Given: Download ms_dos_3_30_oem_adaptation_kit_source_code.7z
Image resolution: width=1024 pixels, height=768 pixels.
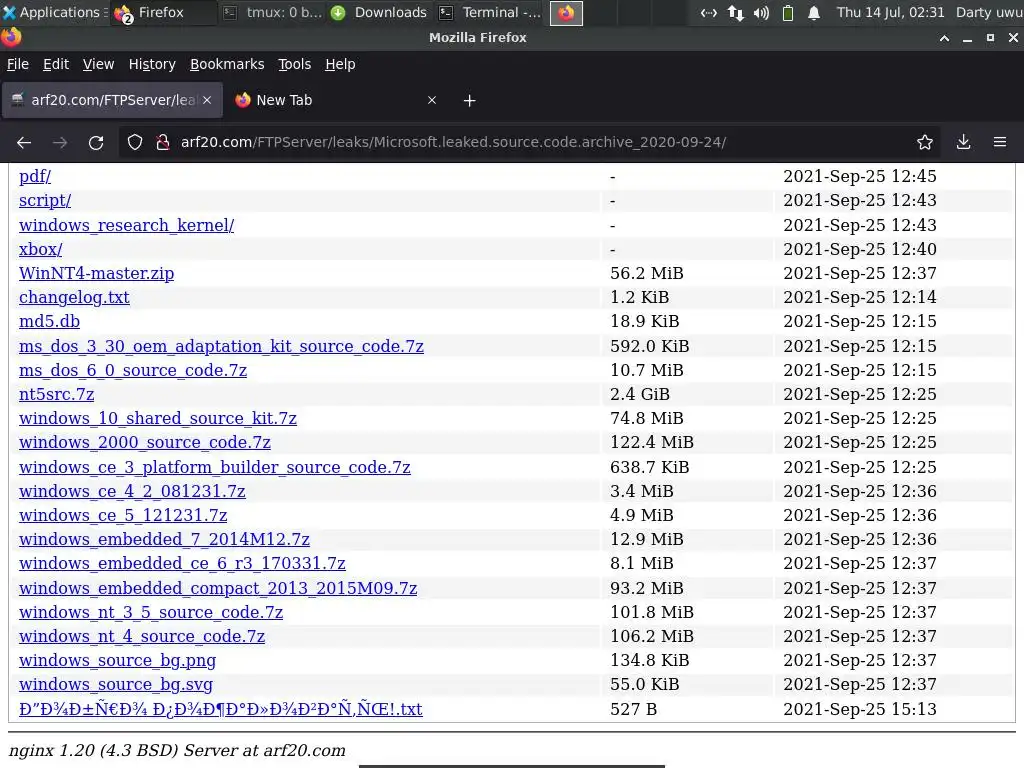Looking at the screenshot, I should pos(221,346).
